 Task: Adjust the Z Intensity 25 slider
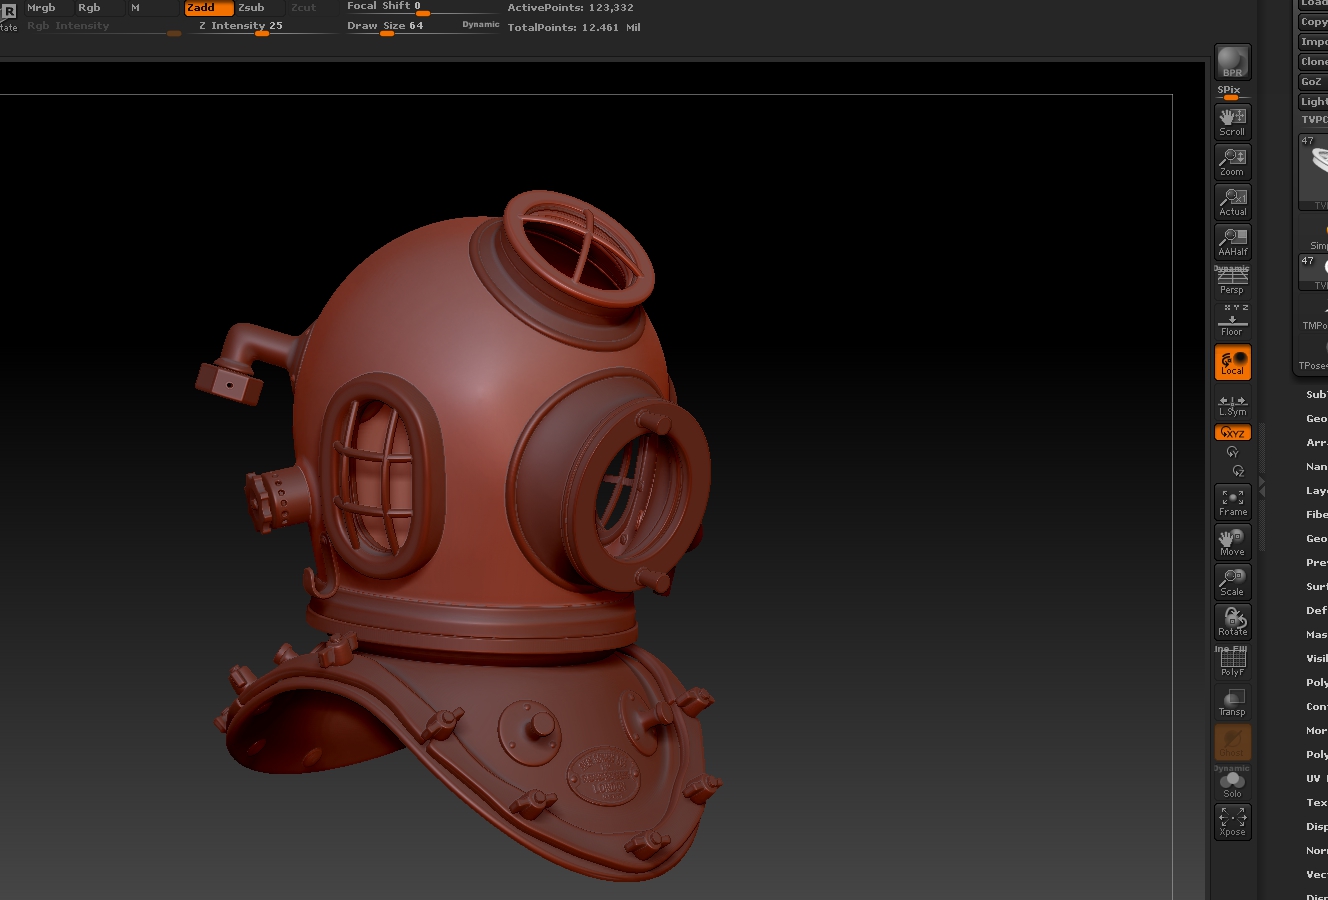tap(262, 26)
